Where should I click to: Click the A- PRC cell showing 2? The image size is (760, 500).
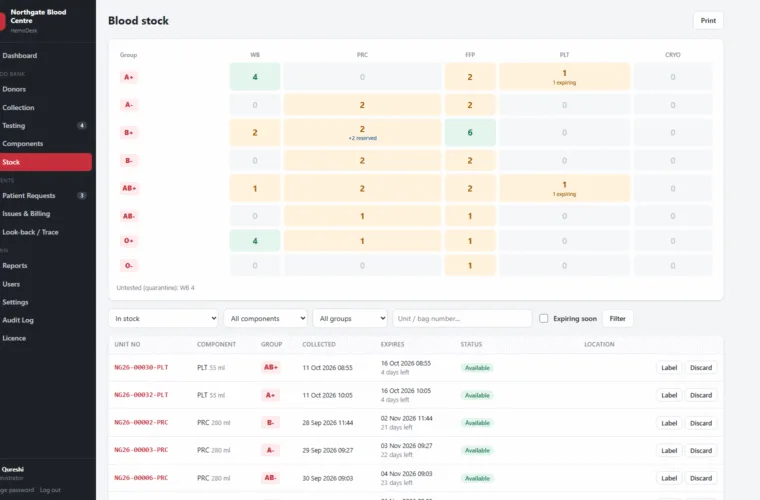pos(362,105)
